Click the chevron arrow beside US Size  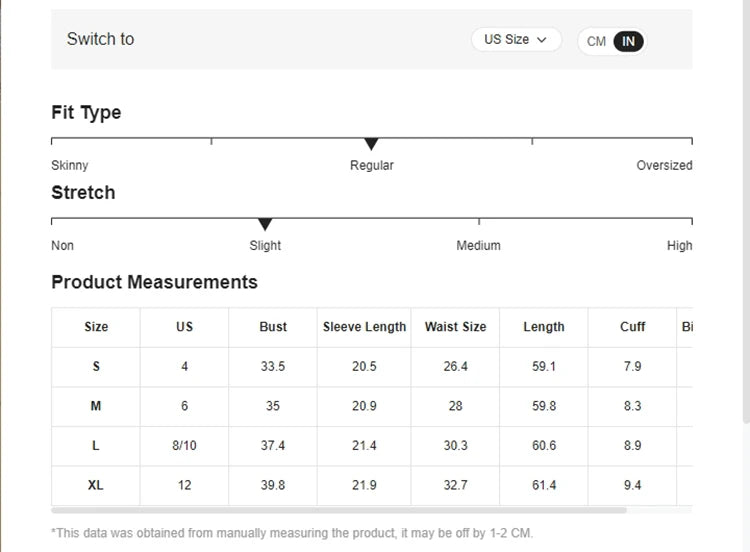pyautogui.click(x=542, y=40)
